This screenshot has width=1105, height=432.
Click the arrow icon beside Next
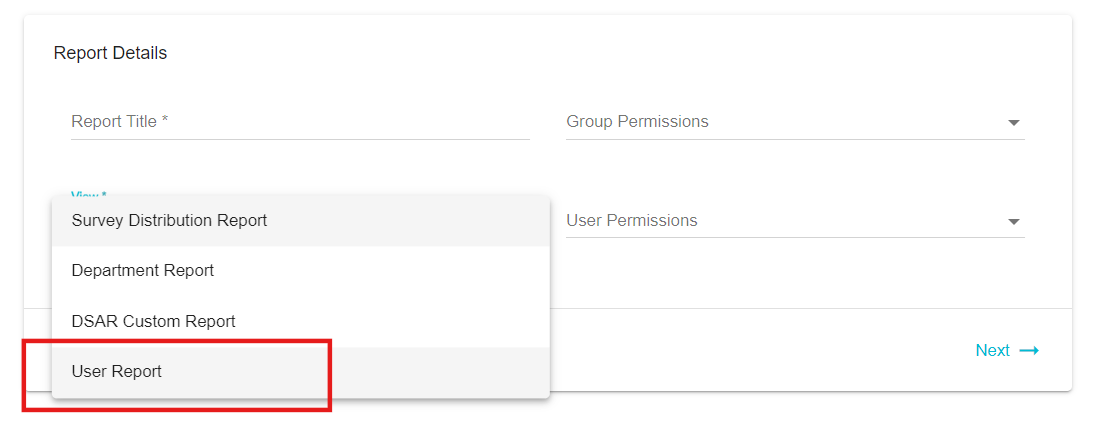pyautogui.click(x=1029, y=350)
